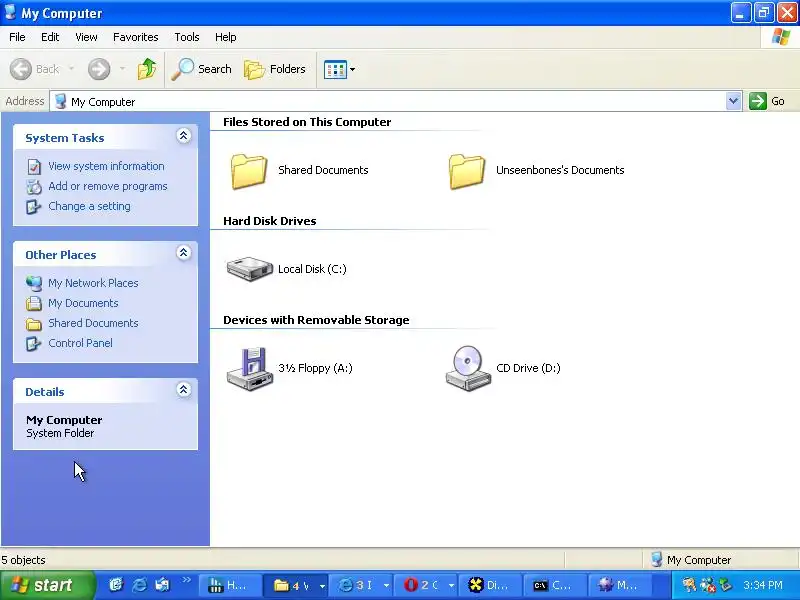Select the 3½ Floppy (A:) icon

click(x=248, y=369)
